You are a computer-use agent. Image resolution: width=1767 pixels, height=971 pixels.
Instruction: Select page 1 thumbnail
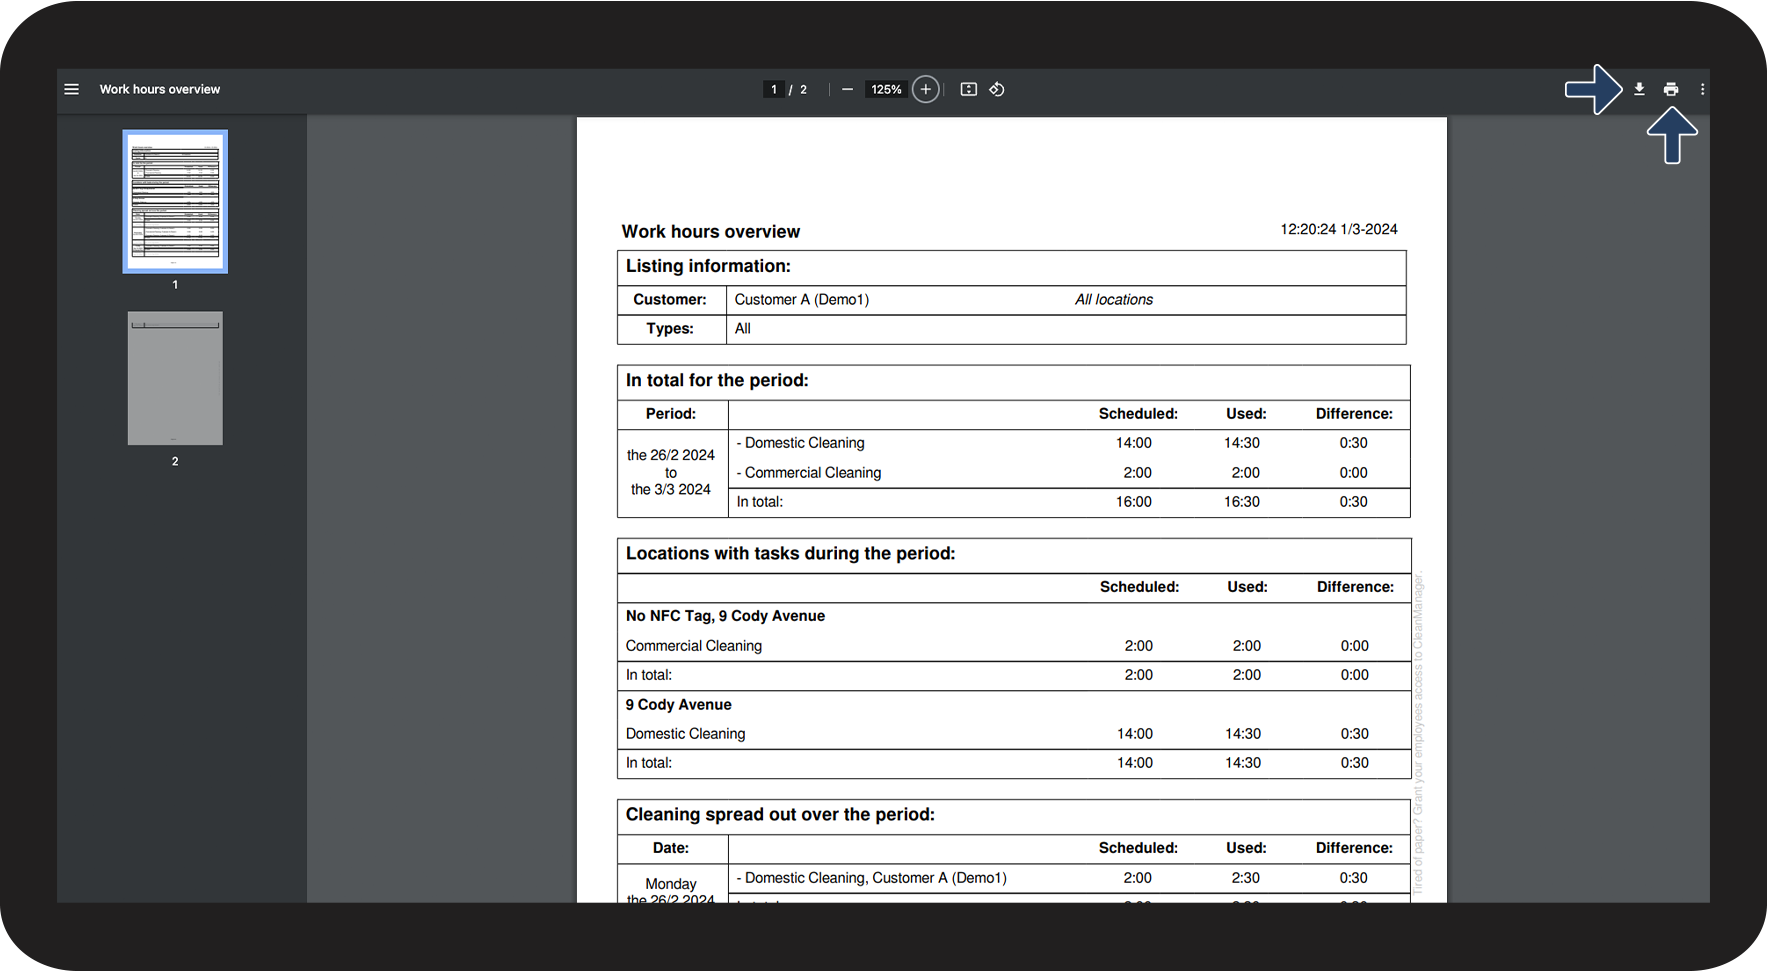pyautogui.click(x=175, y=201)
